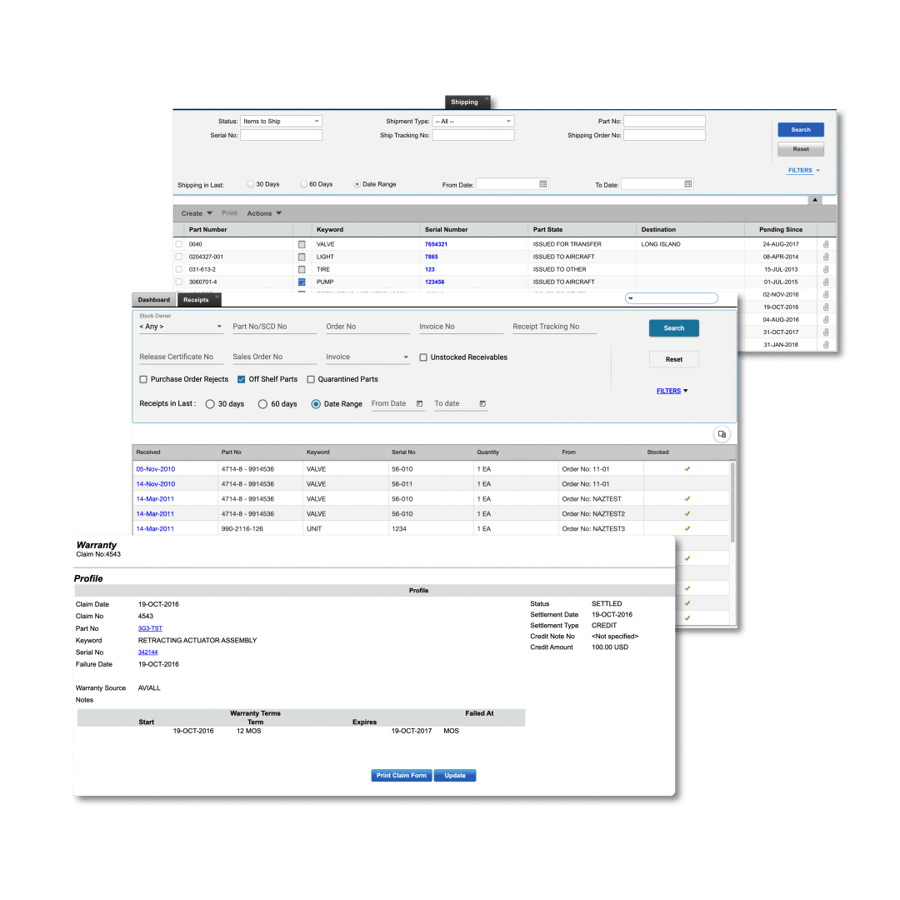The width and height of the screenshot is (900, 900).
Task: Open the Shipping To Date calendar picker
Action: [688, 184]
